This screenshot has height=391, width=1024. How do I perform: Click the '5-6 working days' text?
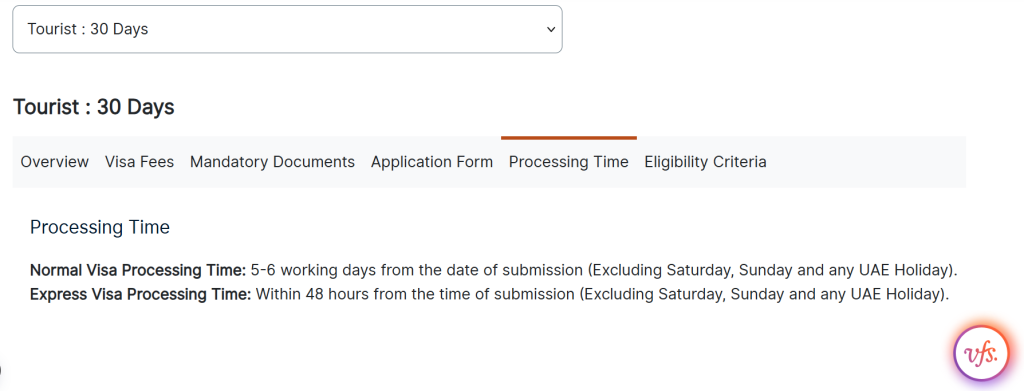click(x=308, y=270)
